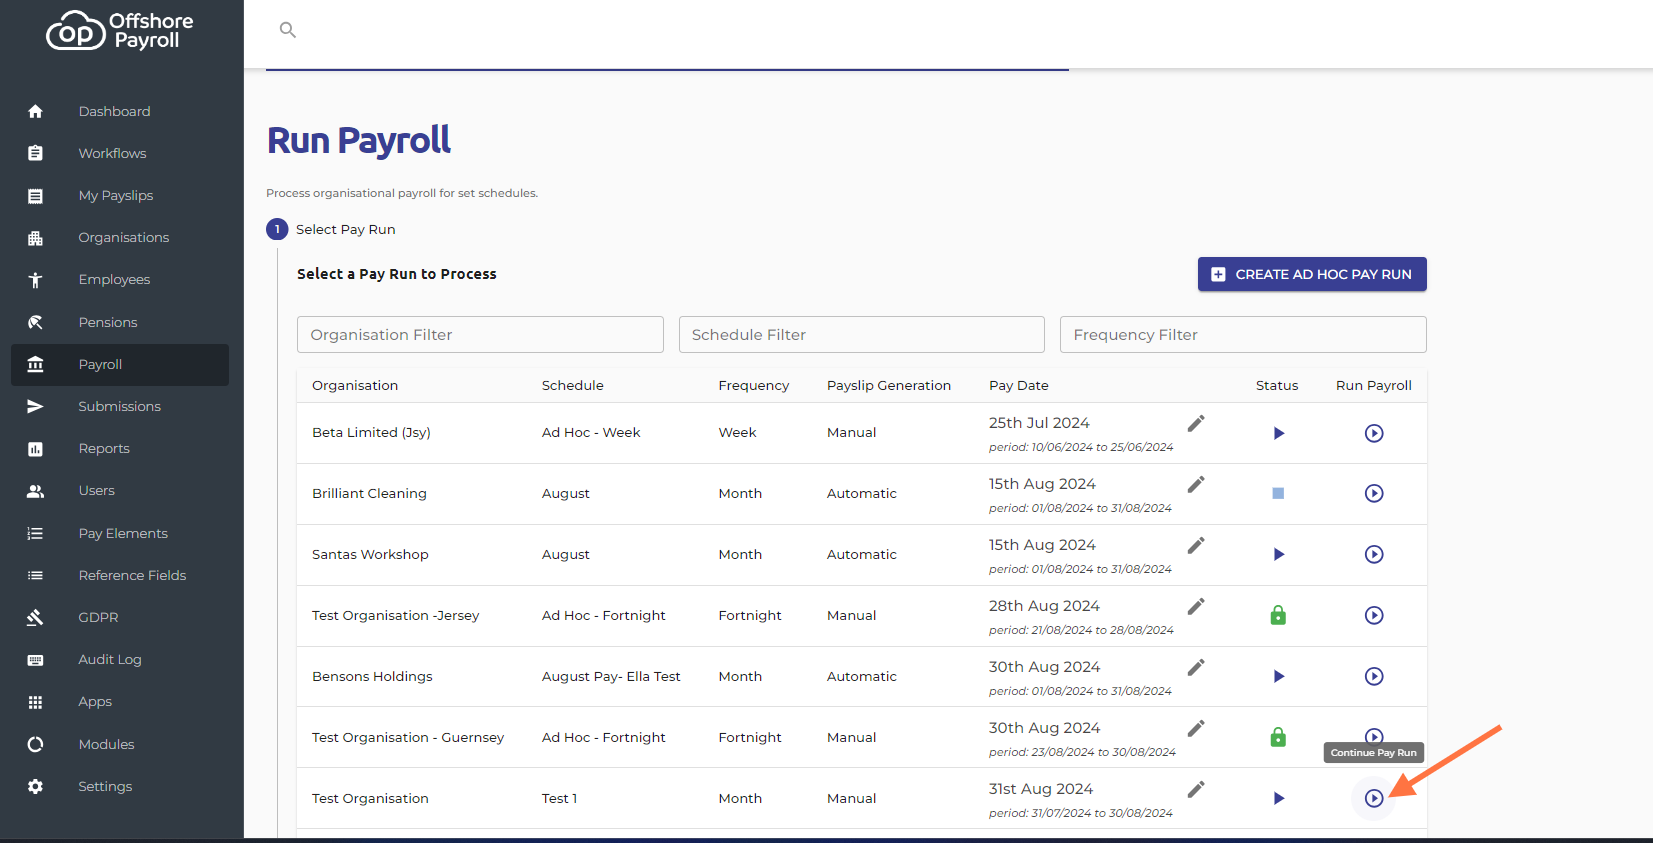Image resolution: width=1653 pixels, height=843 pixels.
Task: View Reports section
Action: click(120, 448)
